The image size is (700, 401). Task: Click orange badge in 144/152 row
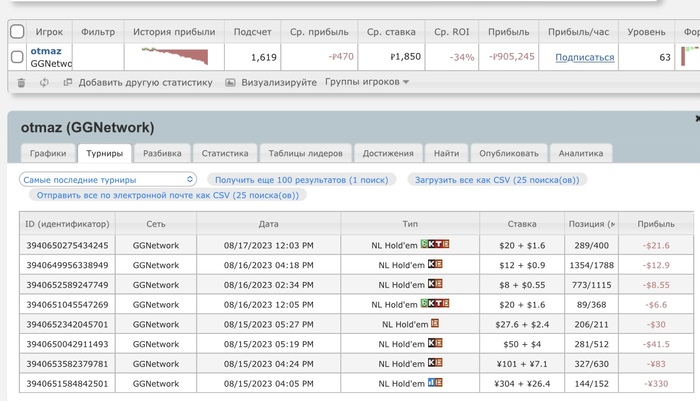coord(438,383)
